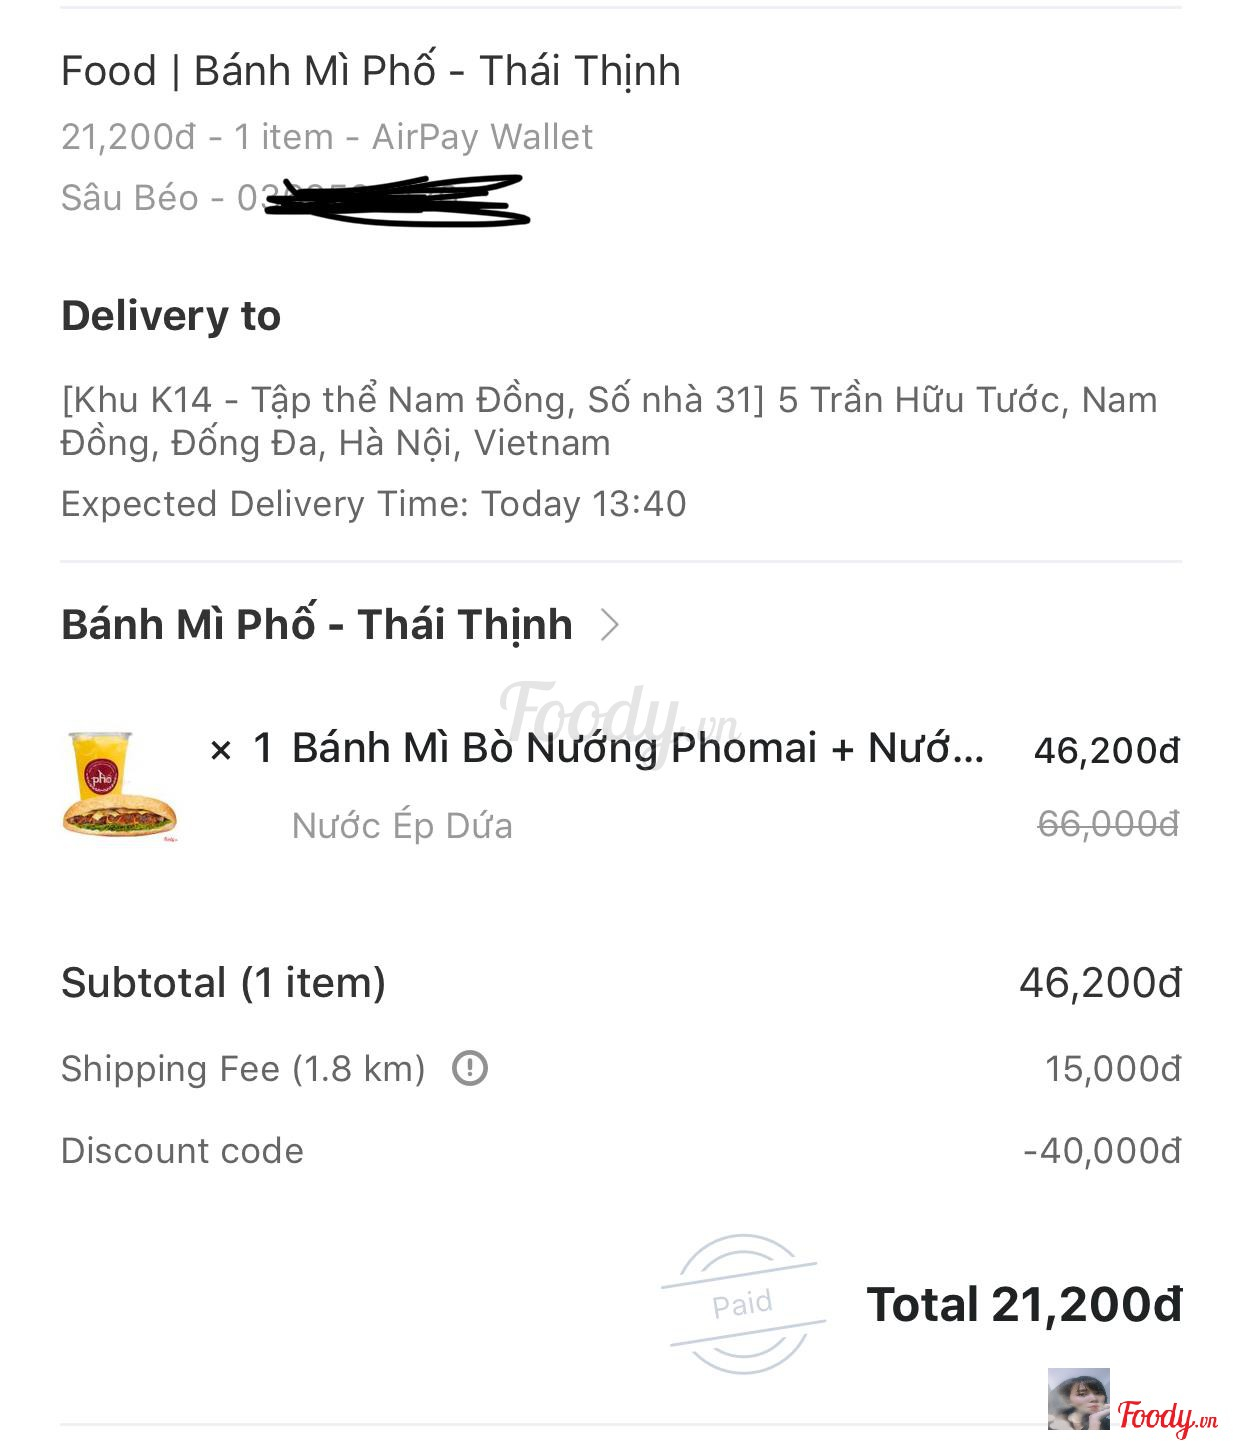This screenshot has width=1242, height=1451.
Task: Tap the crossed-out 66,000đ price
Action: [x=1108, y=824]
